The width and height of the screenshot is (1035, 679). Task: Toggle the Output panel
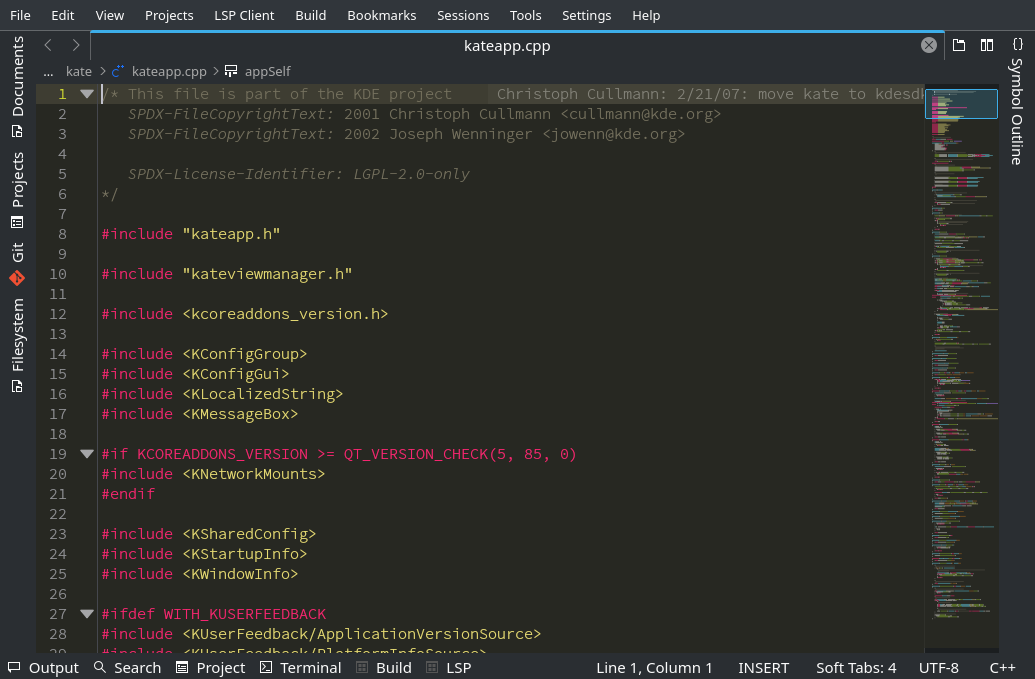[43, 668]
